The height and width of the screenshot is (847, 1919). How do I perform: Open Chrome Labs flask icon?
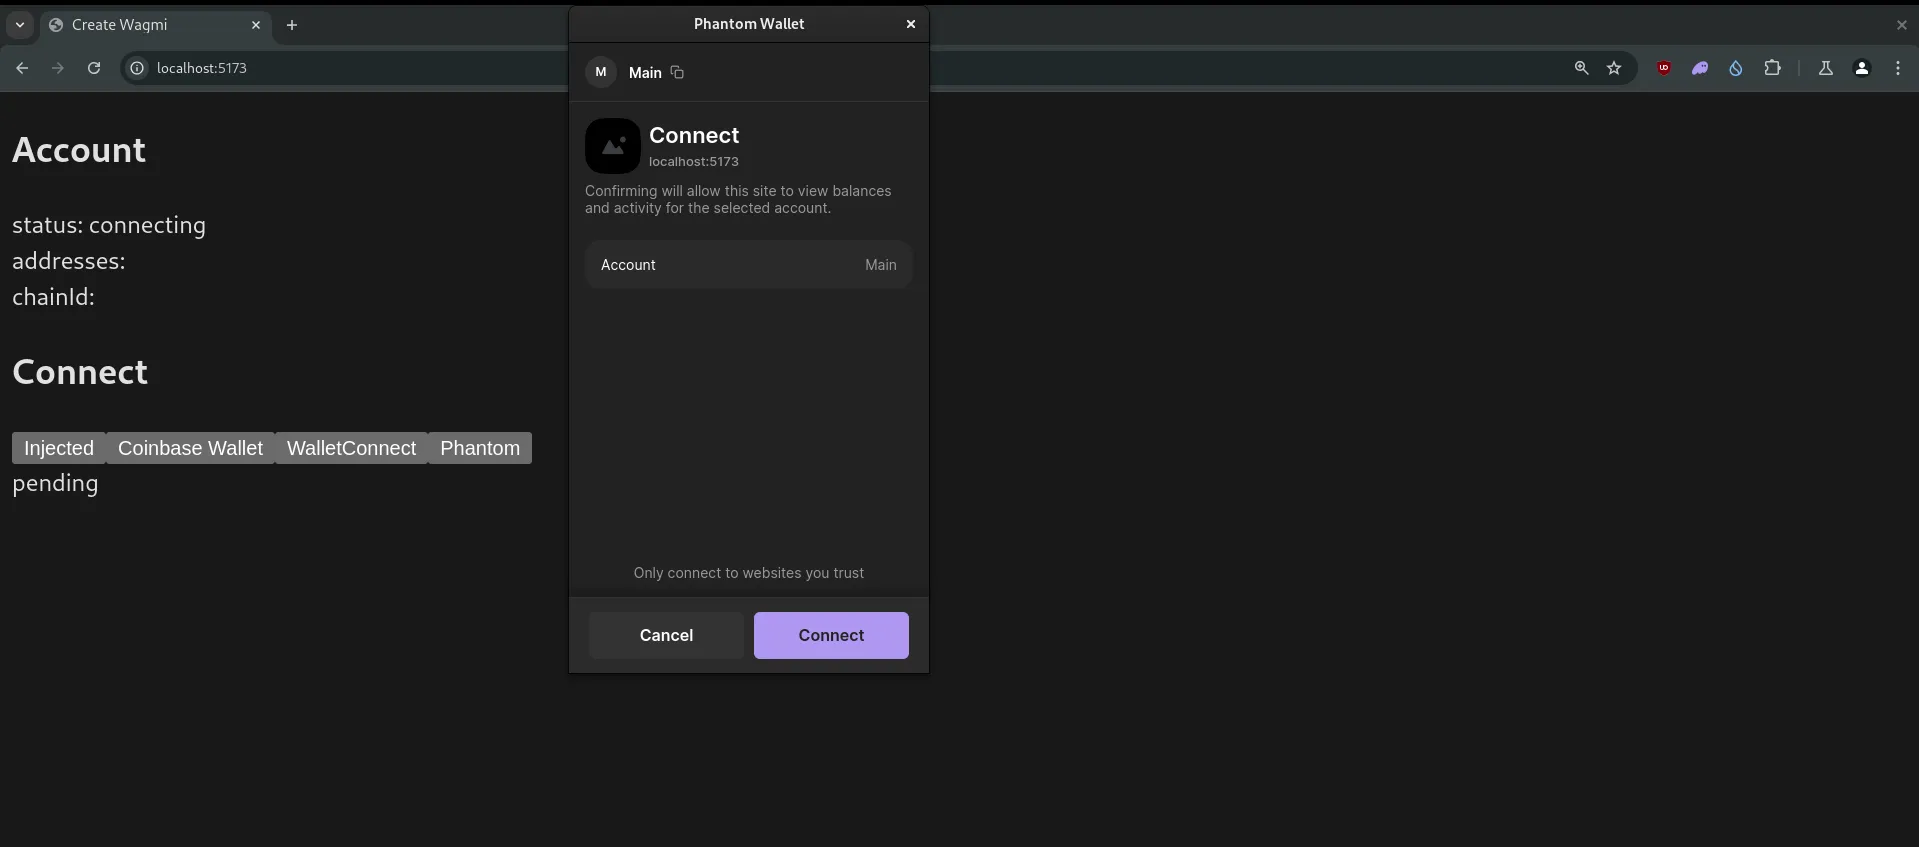click(1825, 68)
